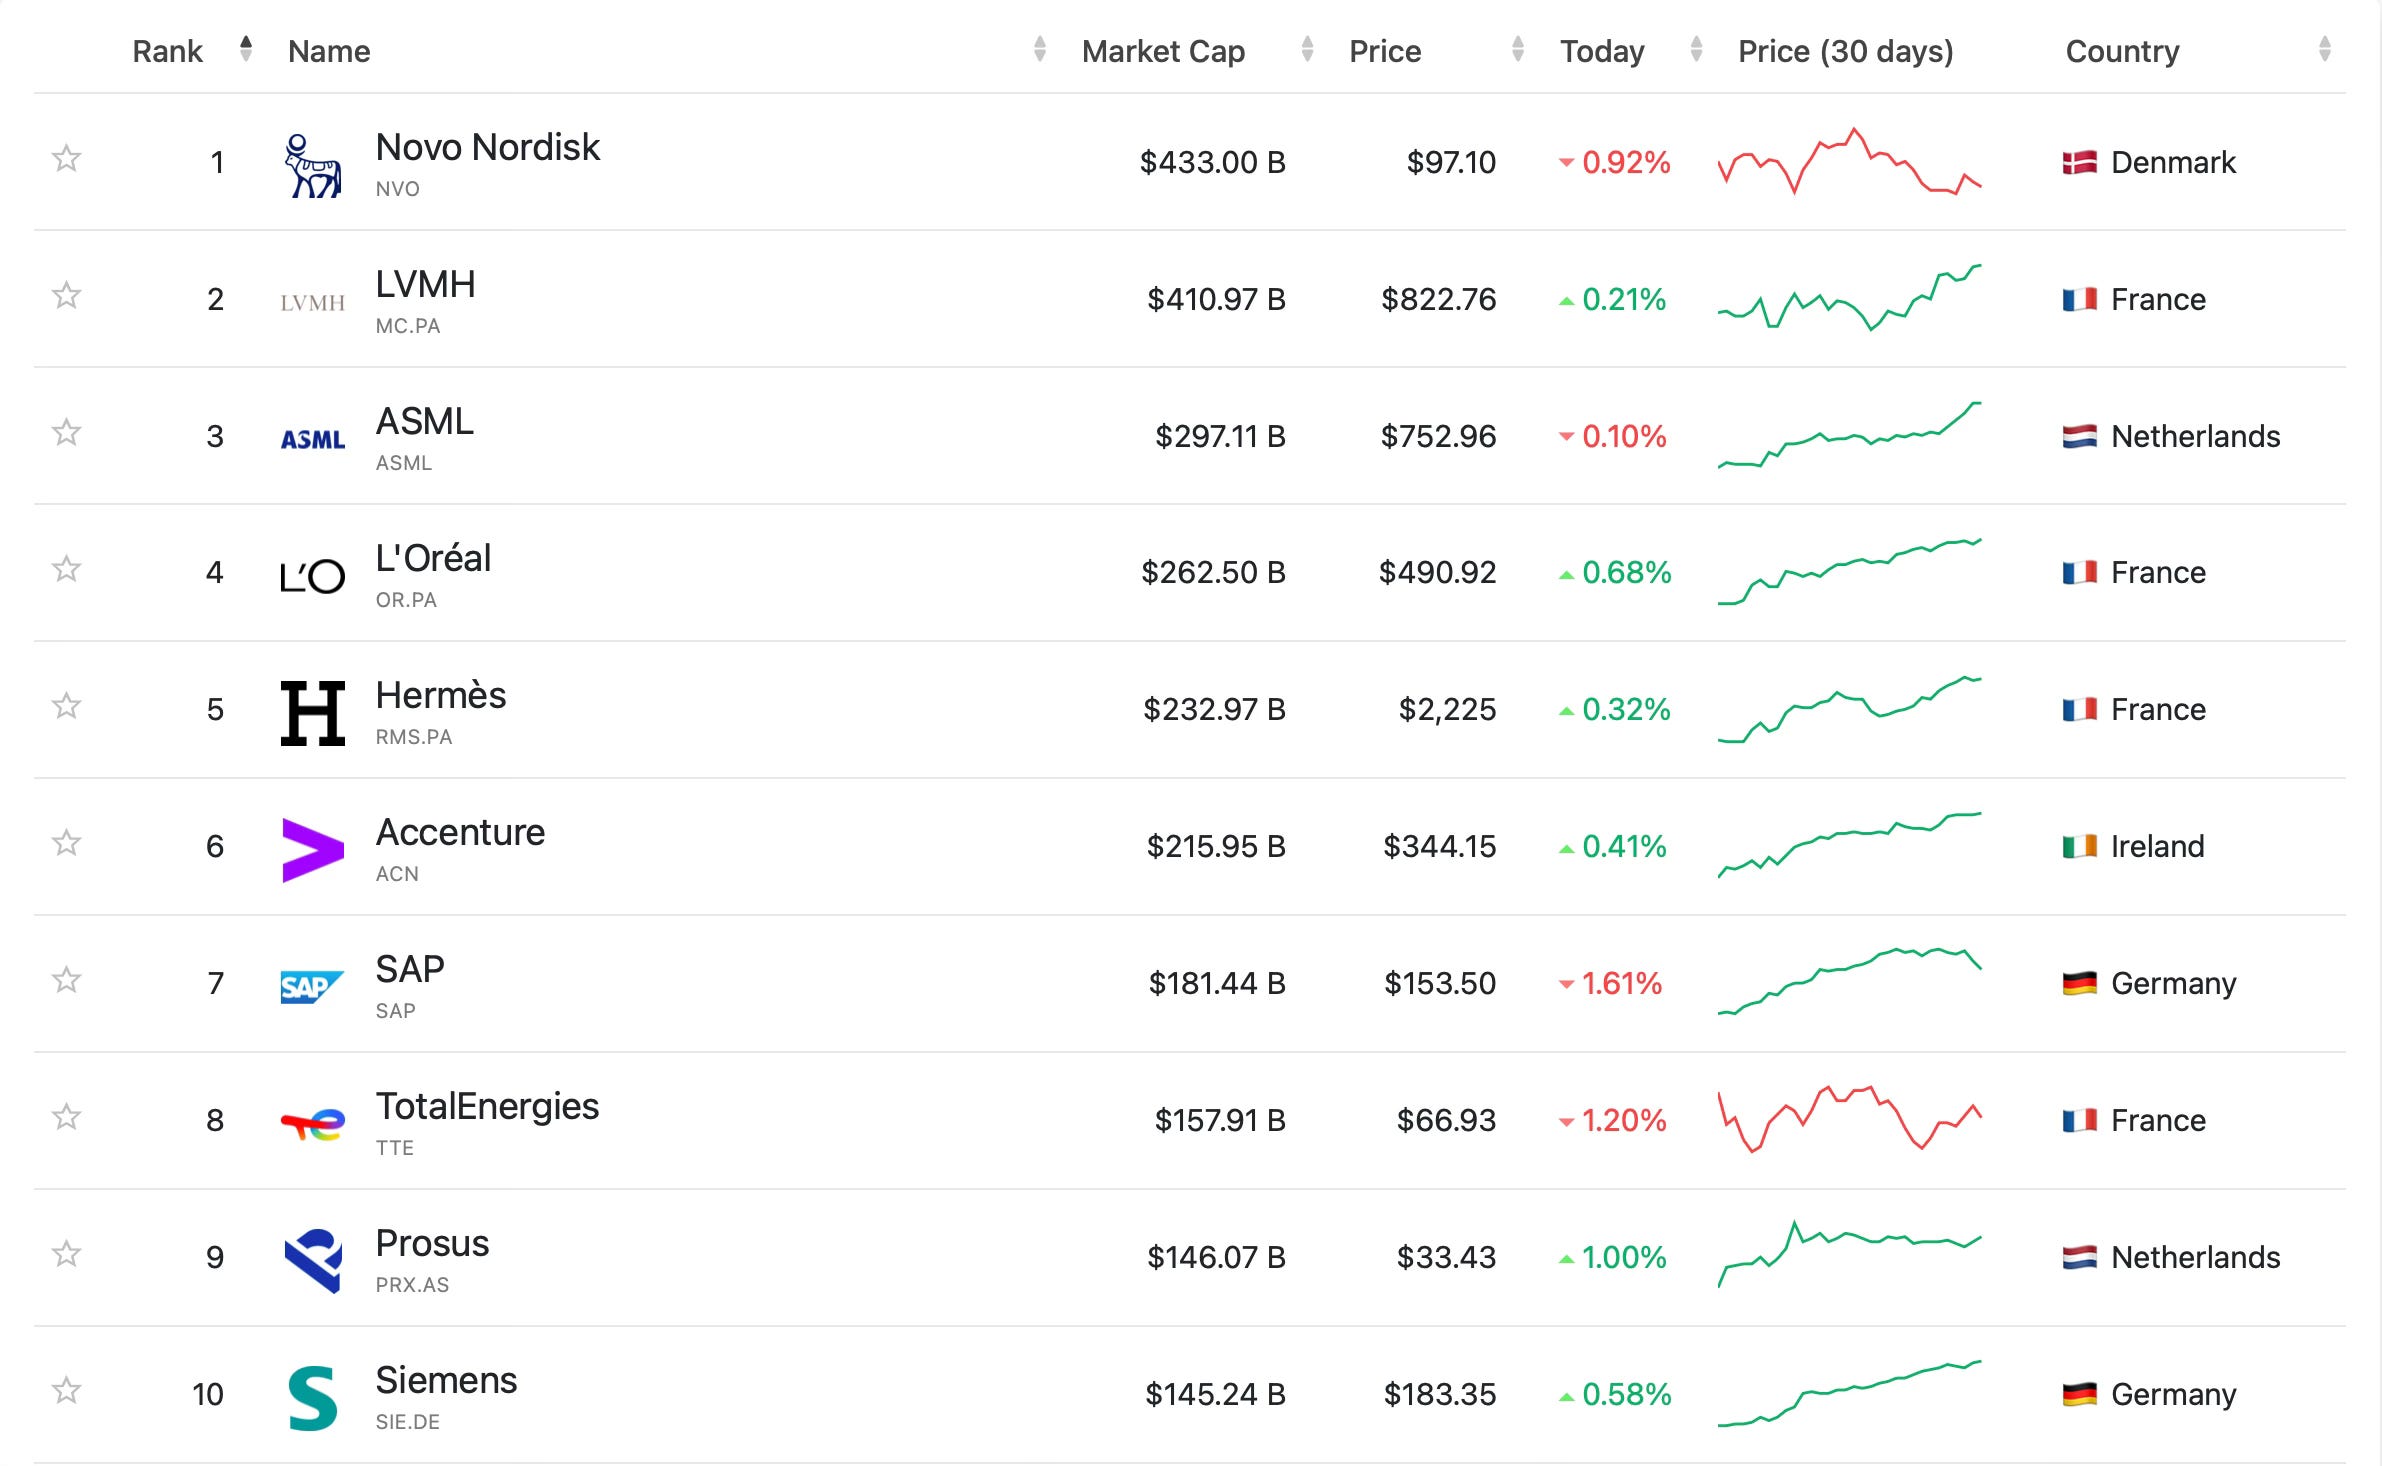Click the blue SAP logo
This screenshot has width=2382, height=1466.
312,987
